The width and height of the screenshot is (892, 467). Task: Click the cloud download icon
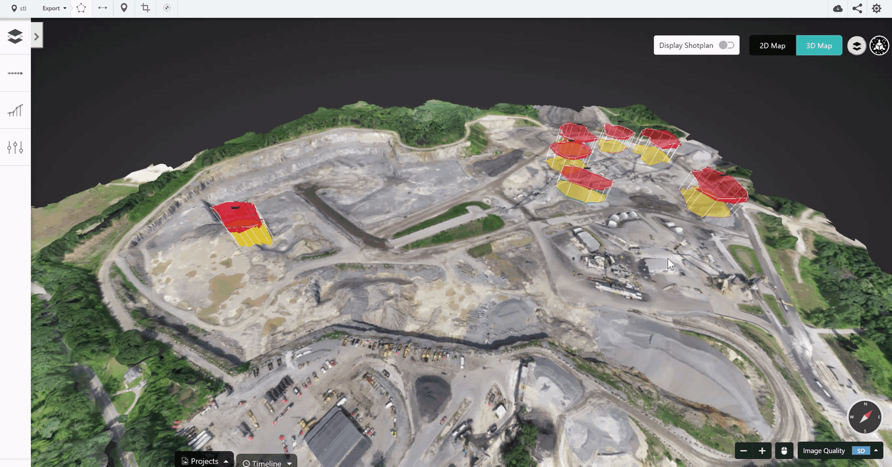coord(838,8)
